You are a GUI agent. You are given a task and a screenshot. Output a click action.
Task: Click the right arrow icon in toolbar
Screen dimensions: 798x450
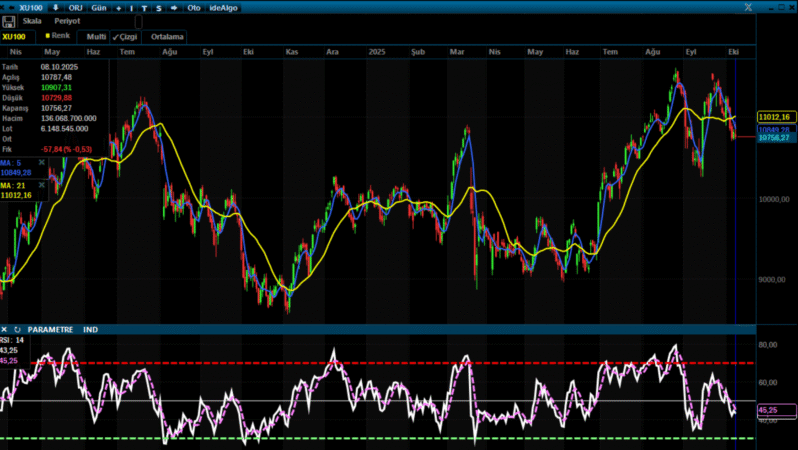click(x=175, y=7)
